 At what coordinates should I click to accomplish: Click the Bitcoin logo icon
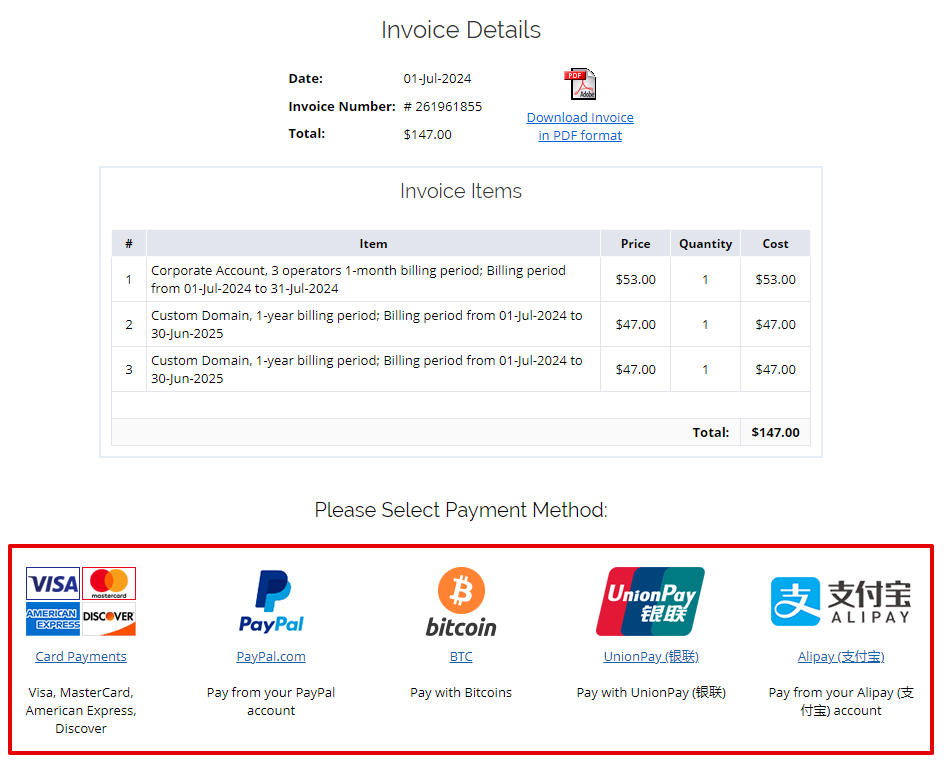click(x=461, y=601)
